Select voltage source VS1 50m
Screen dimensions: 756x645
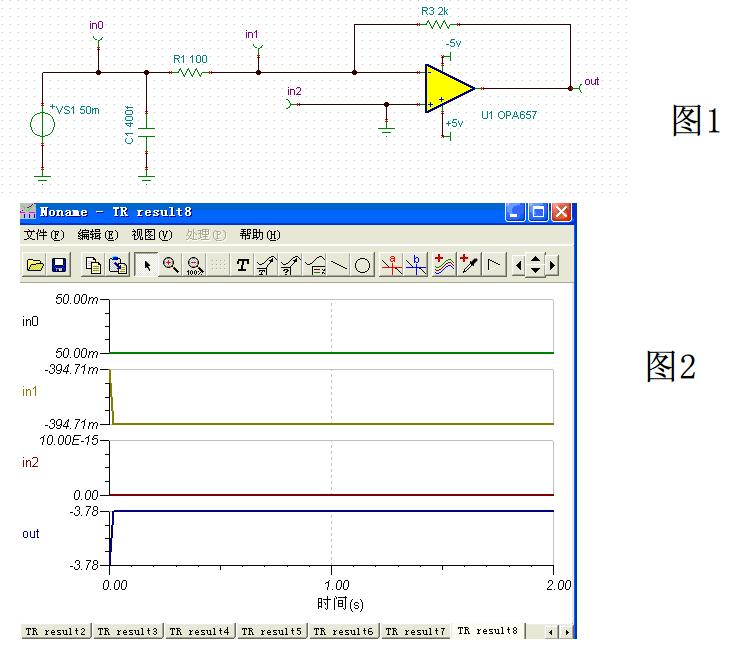click(x=43, y=124)
